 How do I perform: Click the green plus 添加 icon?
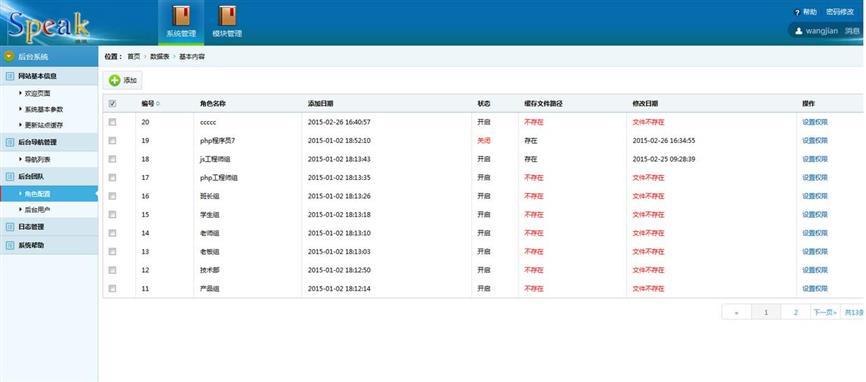click(114, 81)
